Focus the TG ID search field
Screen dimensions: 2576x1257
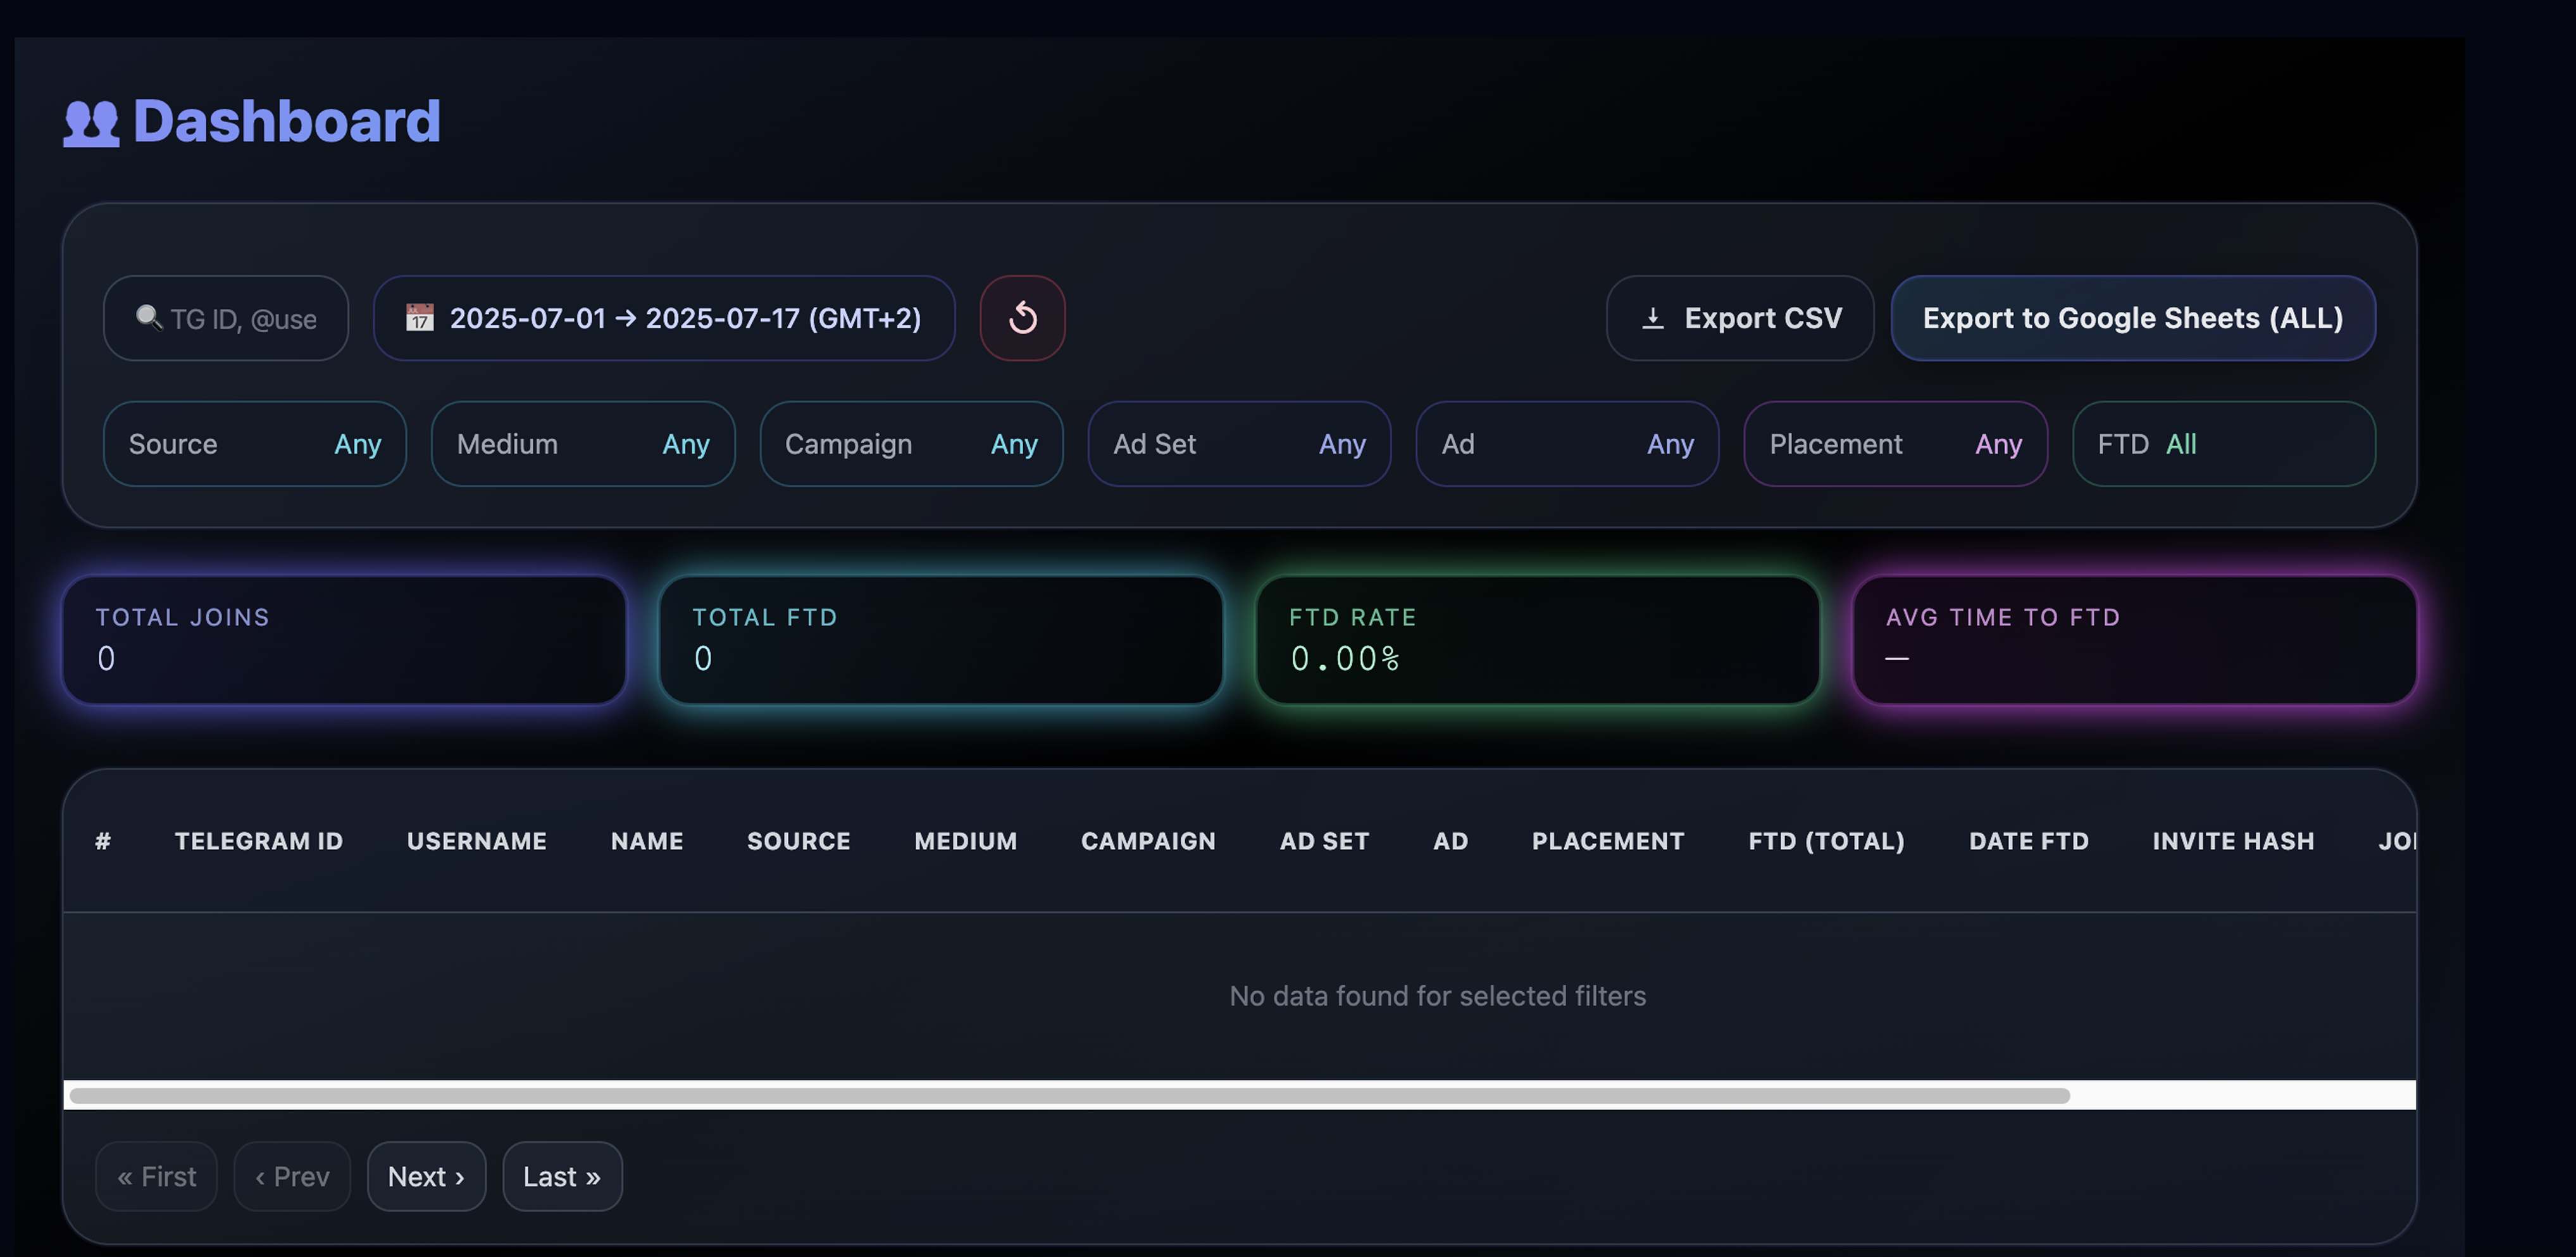click(x=226, y=318)
